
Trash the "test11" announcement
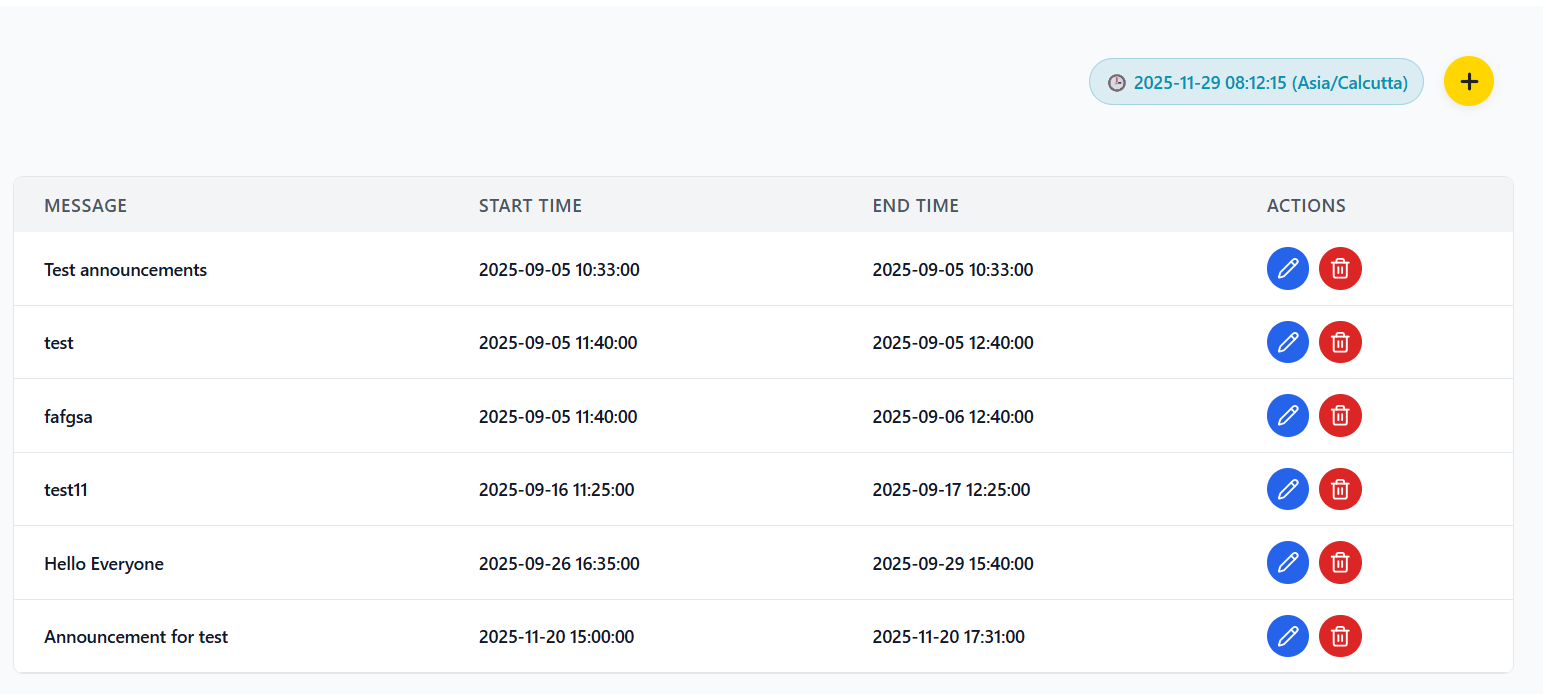pyautogui.click(x=1340, y=489)
